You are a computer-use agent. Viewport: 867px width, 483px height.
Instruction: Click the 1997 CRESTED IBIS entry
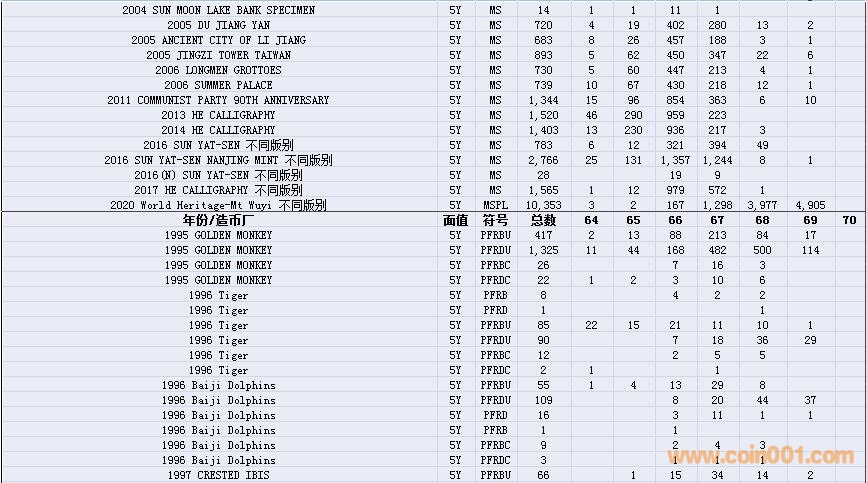coord(218,475)
